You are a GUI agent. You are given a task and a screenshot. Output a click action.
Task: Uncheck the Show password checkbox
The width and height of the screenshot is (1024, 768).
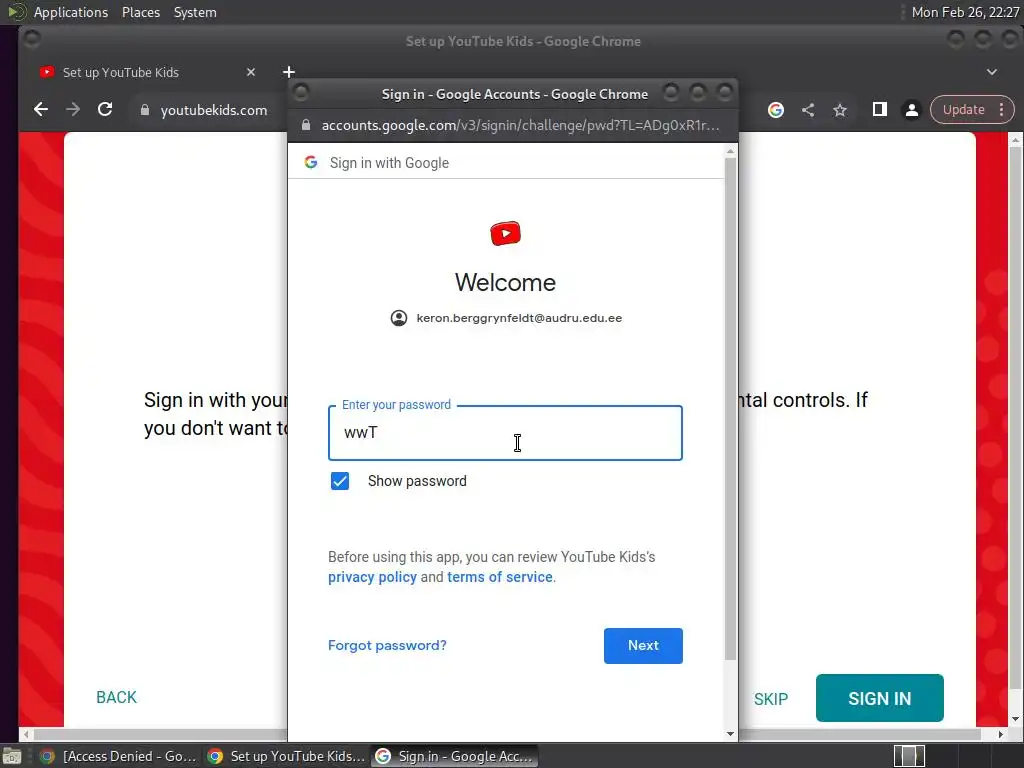(340, 481)
